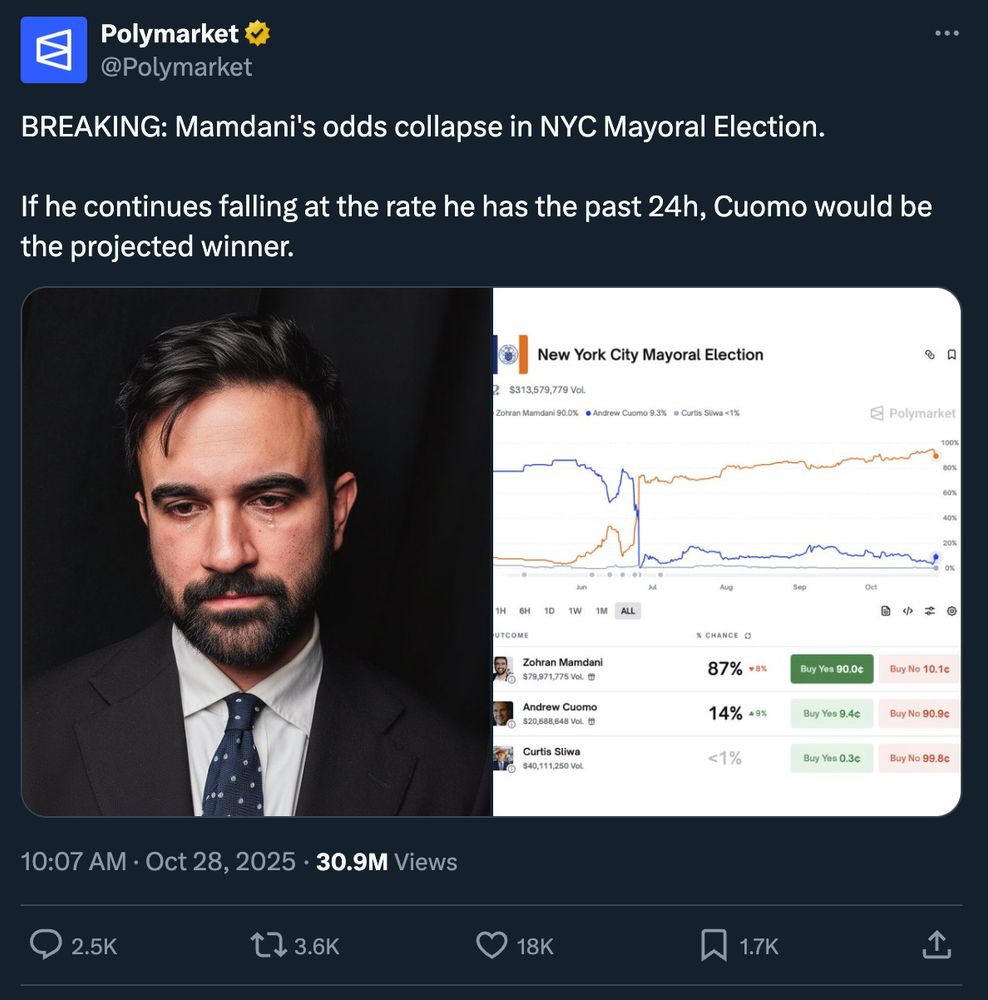The width and height of the screenshot is (988, 1000).
Task: Refresh the % Chance column icon
Action: [x=747, y=636]
